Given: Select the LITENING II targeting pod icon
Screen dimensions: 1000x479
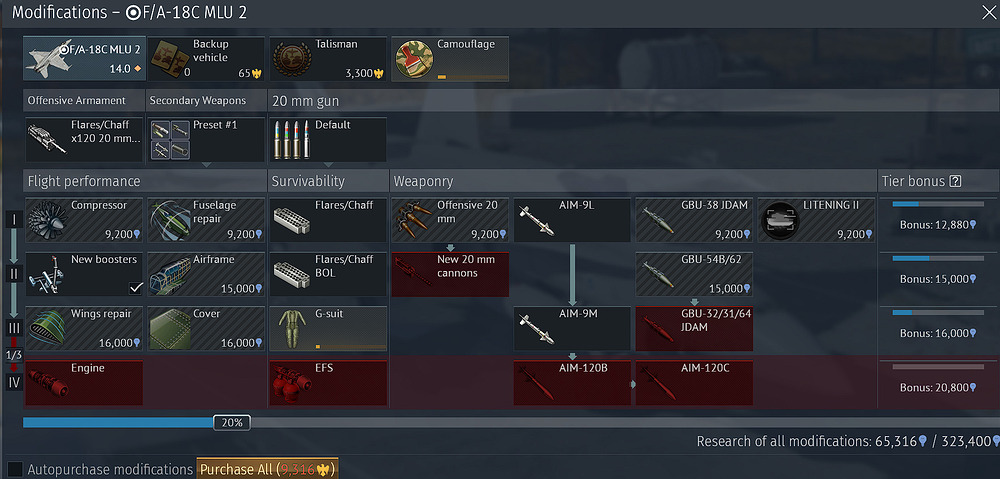Looking at the screenshot, I should [779, 221].
